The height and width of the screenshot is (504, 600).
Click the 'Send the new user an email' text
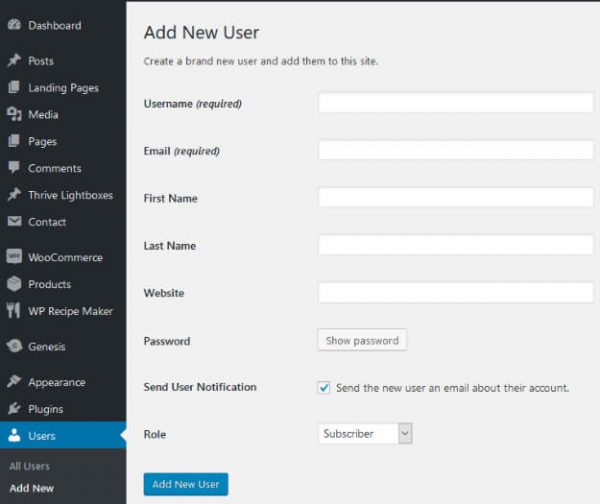(x=452, y=388)
